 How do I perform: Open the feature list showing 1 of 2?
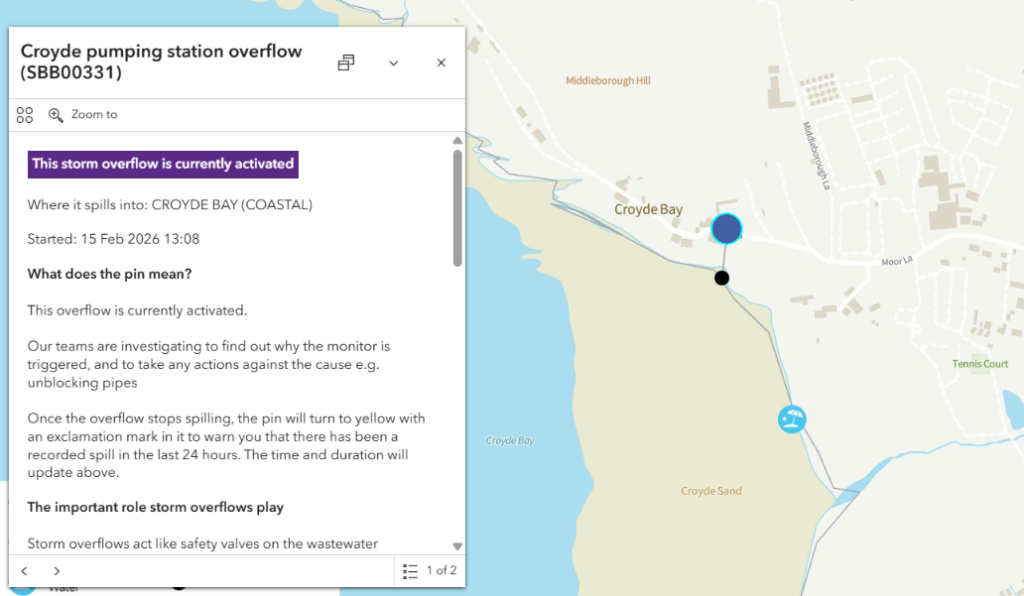429,571
